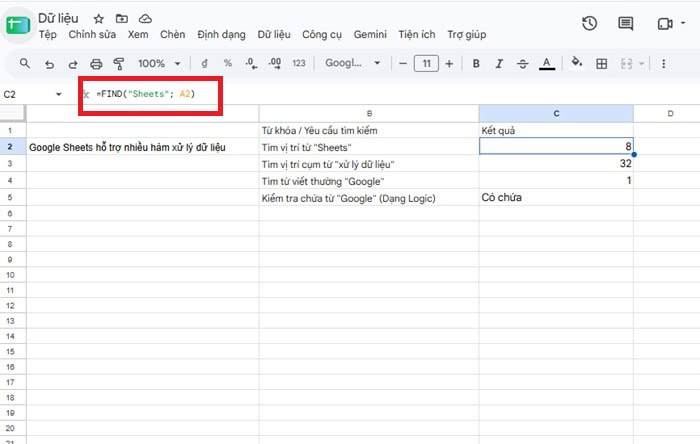
Task: Open the Tệp menu
Action: (48, 35)
